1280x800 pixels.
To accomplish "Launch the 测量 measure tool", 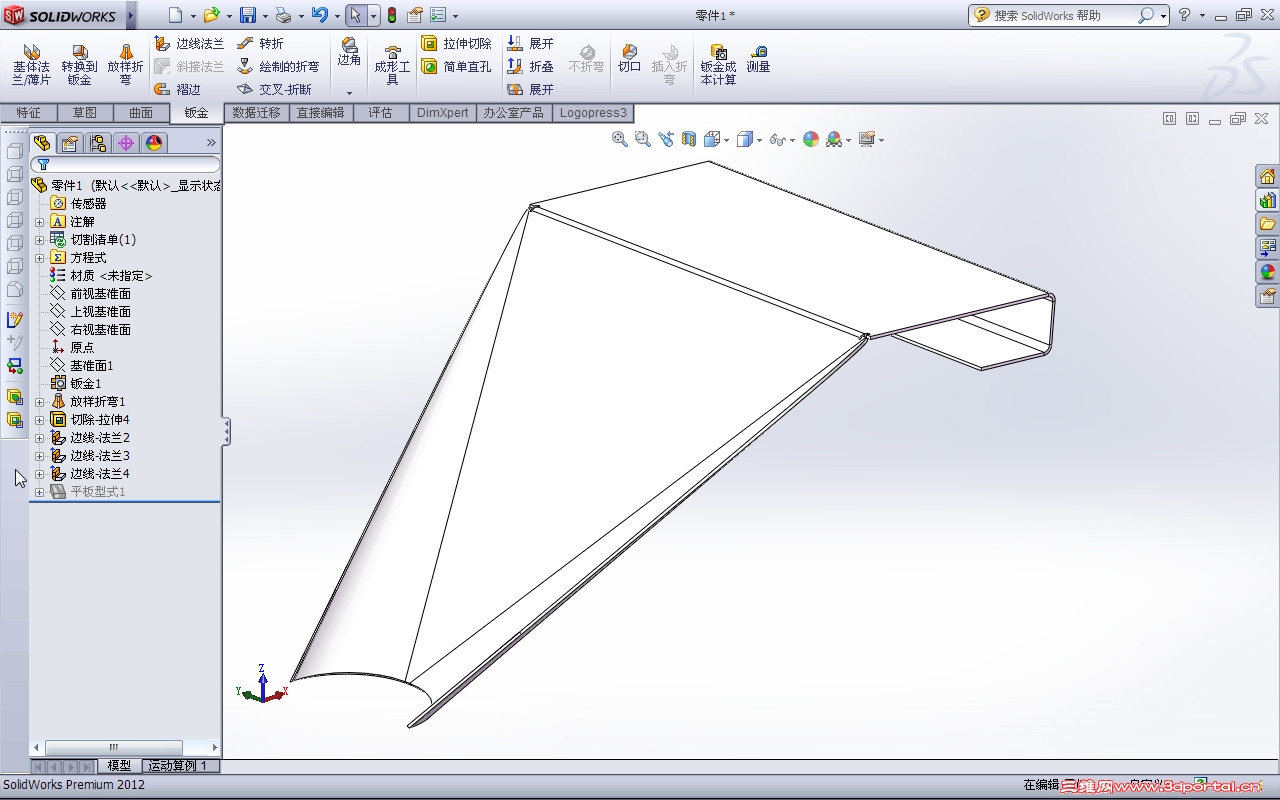I will 758,59.
